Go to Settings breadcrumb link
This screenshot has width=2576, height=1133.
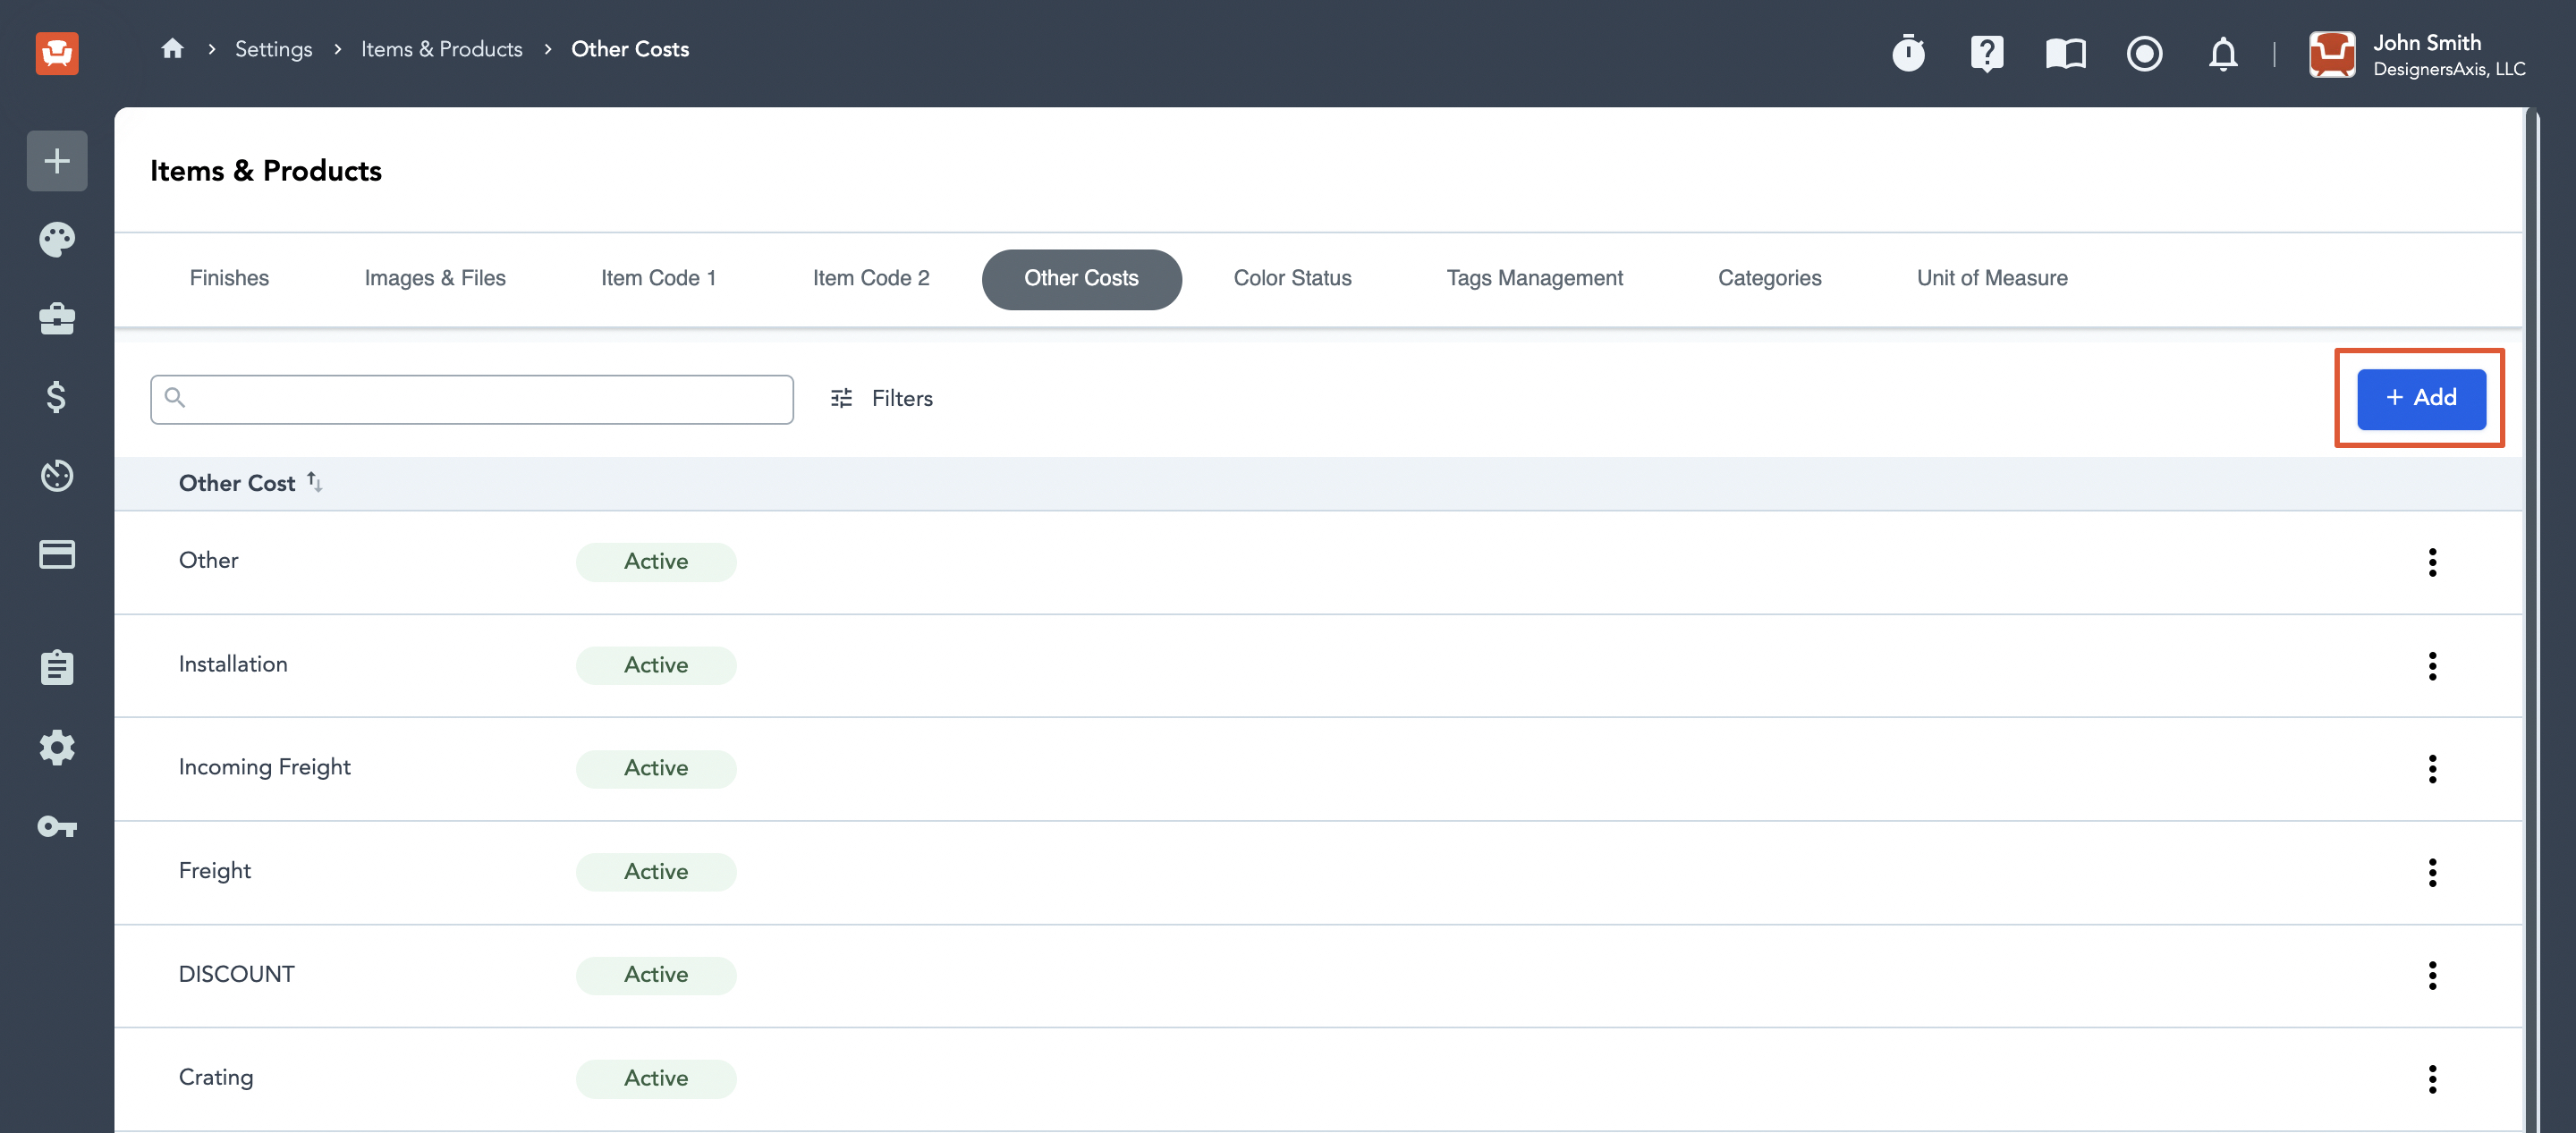click(x=273, y=48)
